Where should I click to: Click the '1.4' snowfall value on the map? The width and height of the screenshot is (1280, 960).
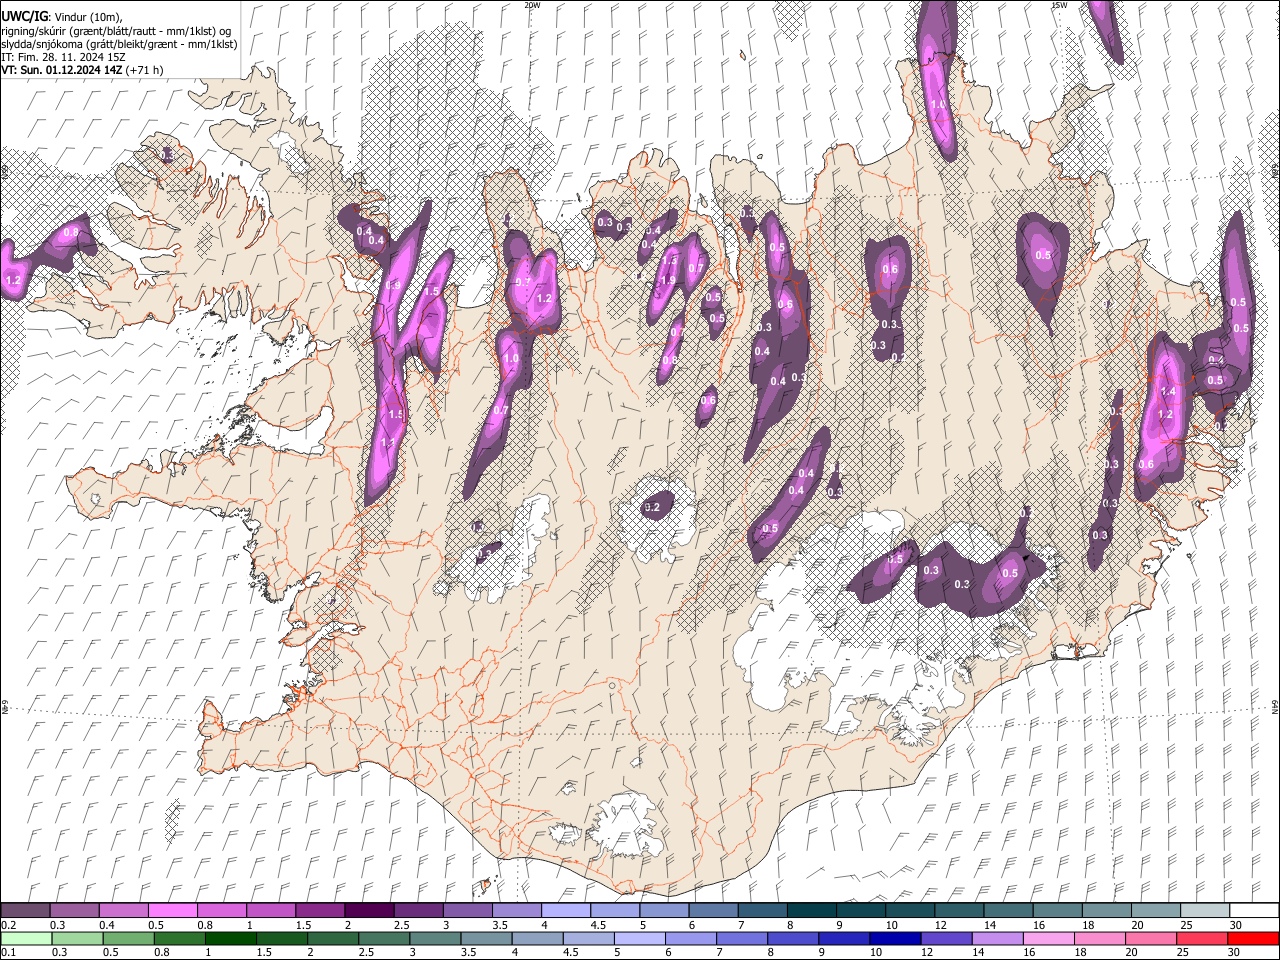1168,392
